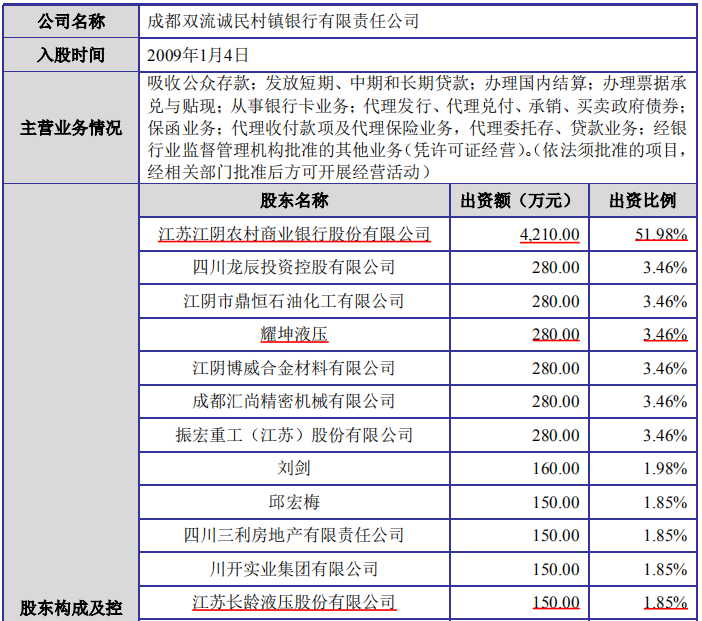Click 3.46% in the 四川龙辰投资控股 row
The height and width of the screenshot is (621, 702).
pos(665,268)
